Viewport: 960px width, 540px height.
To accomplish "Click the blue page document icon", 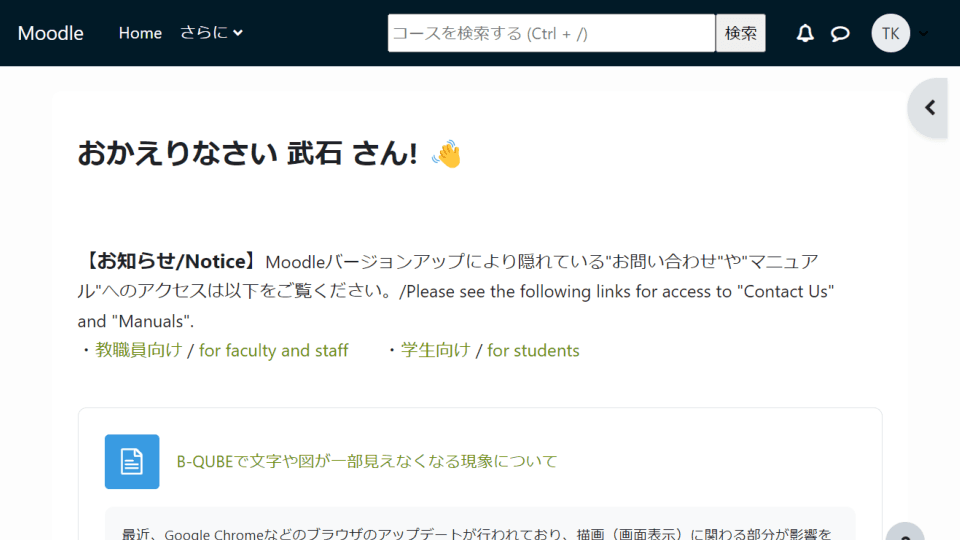I will point(132,462).
